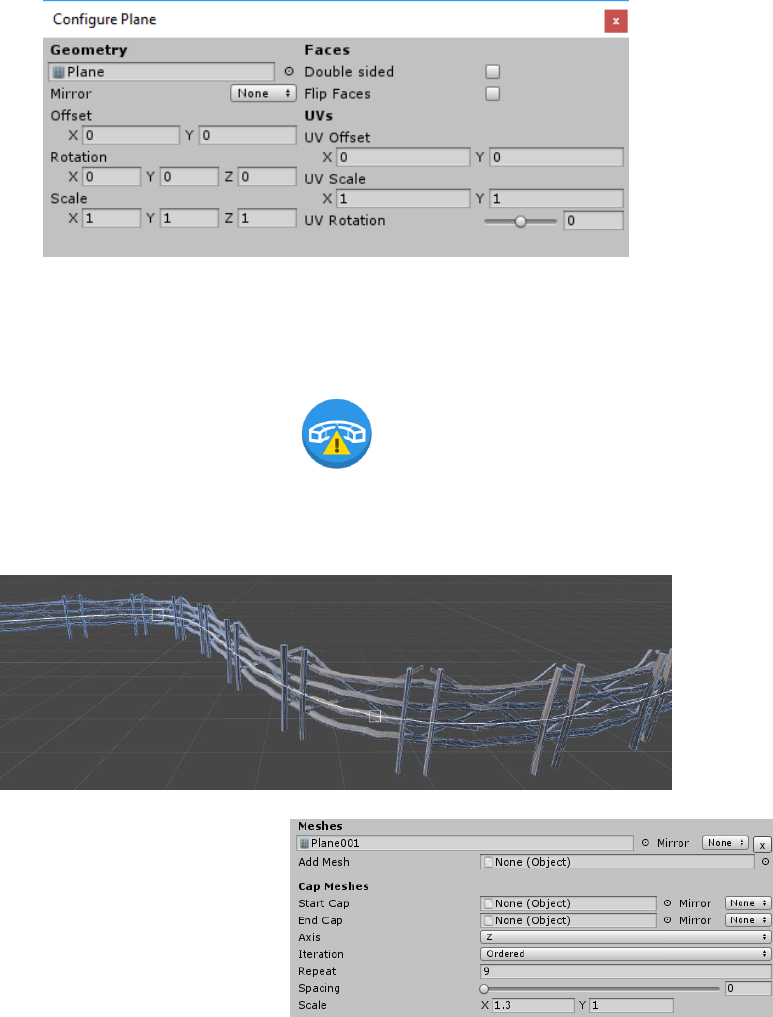The height and width of the screenshot is (1017, 773).
Task: Edit Rotation Z value field
Action: (267, 176)
